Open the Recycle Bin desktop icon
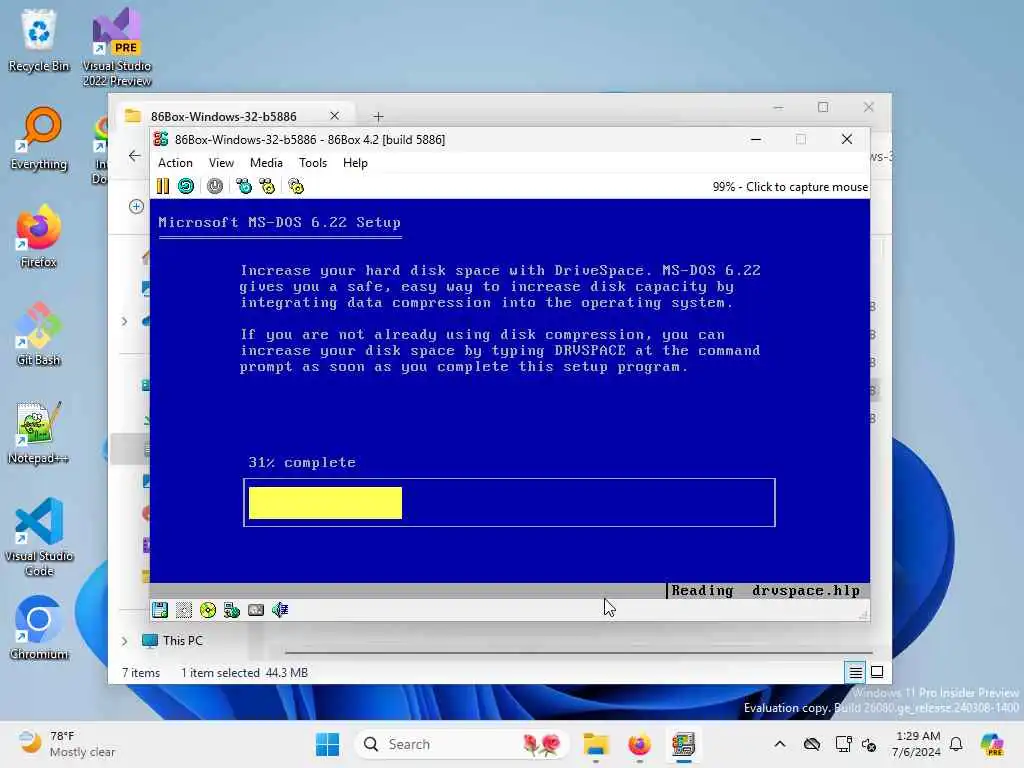 pyautogui.click(x=39, y=40)
